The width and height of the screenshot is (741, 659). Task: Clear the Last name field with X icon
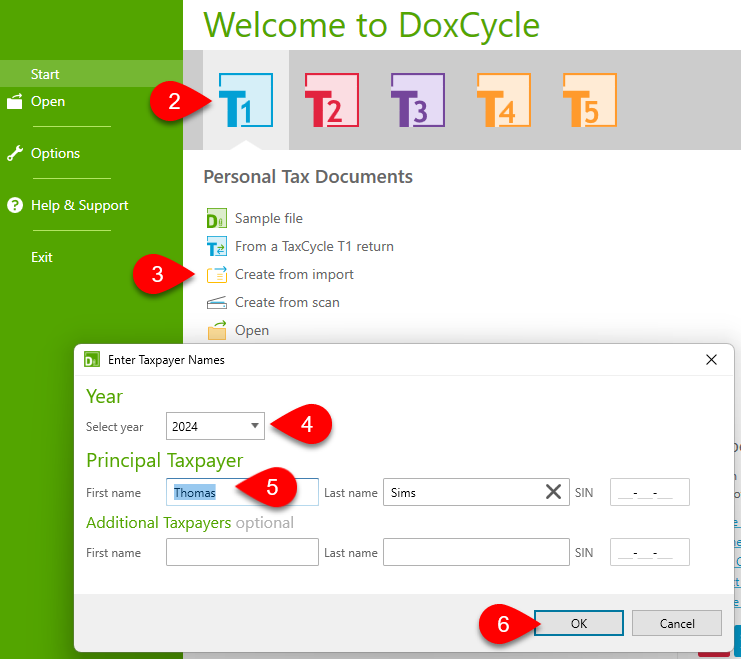(553, 492)
